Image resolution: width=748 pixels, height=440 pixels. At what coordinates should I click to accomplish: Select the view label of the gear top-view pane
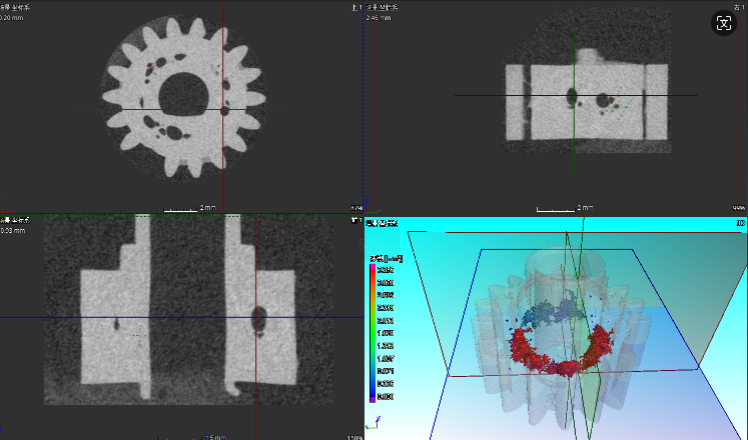(x=14, y=8)
